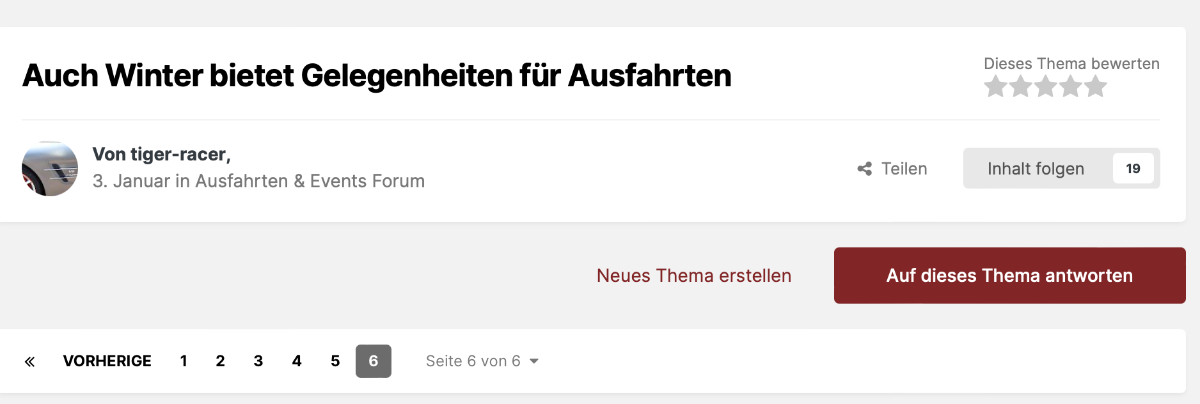Rate topic with fourth star
The width and height of the screenshot is (1200, 404).
click(1070, 87)
